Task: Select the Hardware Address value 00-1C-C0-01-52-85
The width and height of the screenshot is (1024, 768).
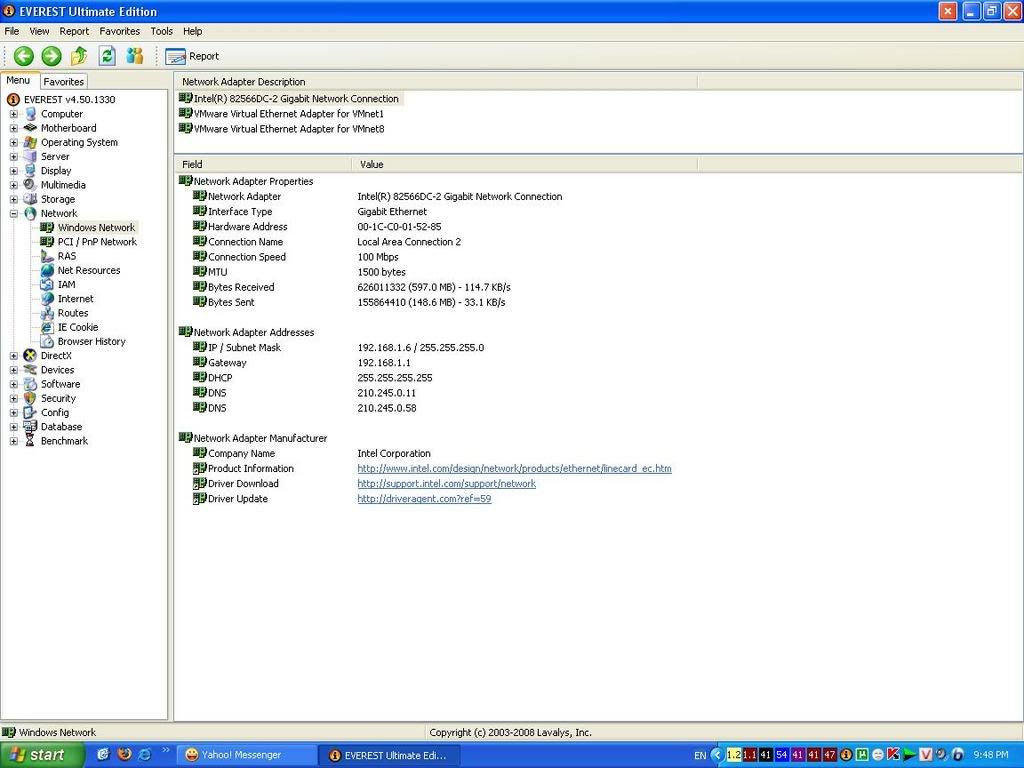Action: point(399,227)
